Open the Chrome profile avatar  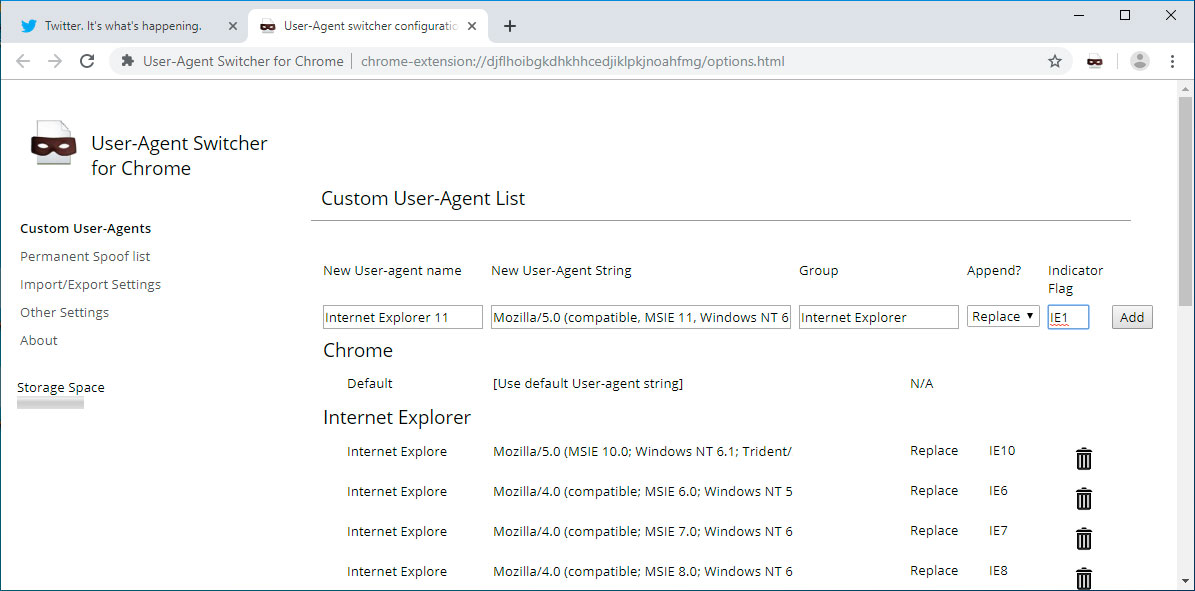pyautogui.click(x=1139, y=62)
